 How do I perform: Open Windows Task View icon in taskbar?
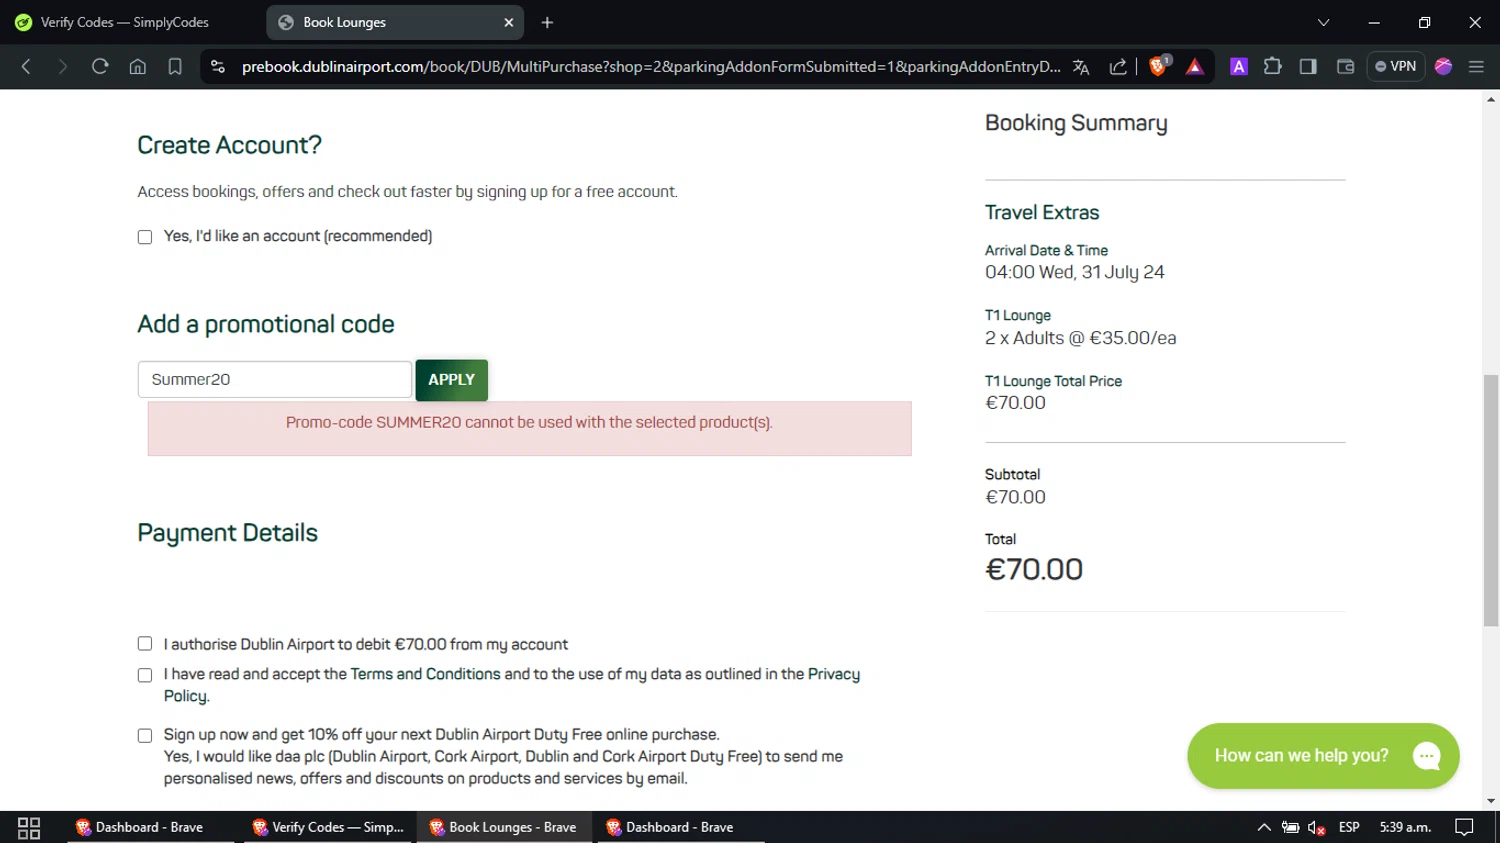[x=29, y=828]
